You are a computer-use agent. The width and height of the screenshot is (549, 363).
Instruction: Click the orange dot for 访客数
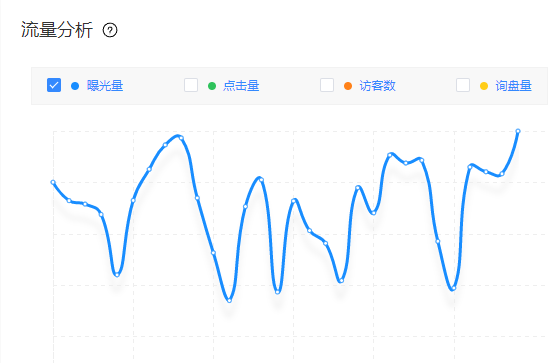pos(348,86)
